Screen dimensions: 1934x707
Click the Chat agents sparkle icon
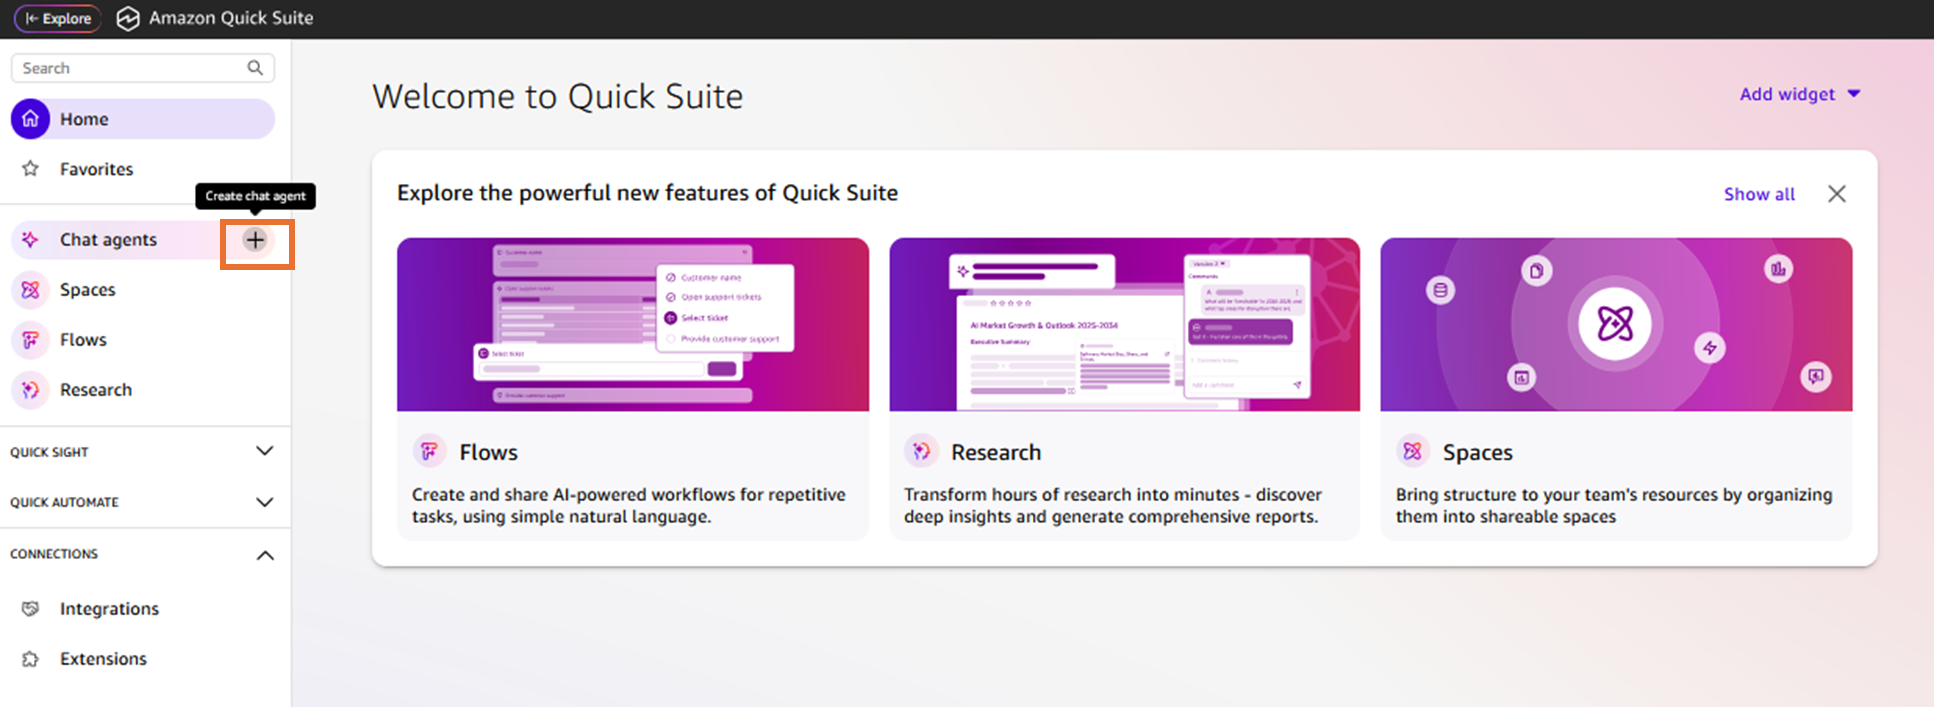(x=31, y=239)
